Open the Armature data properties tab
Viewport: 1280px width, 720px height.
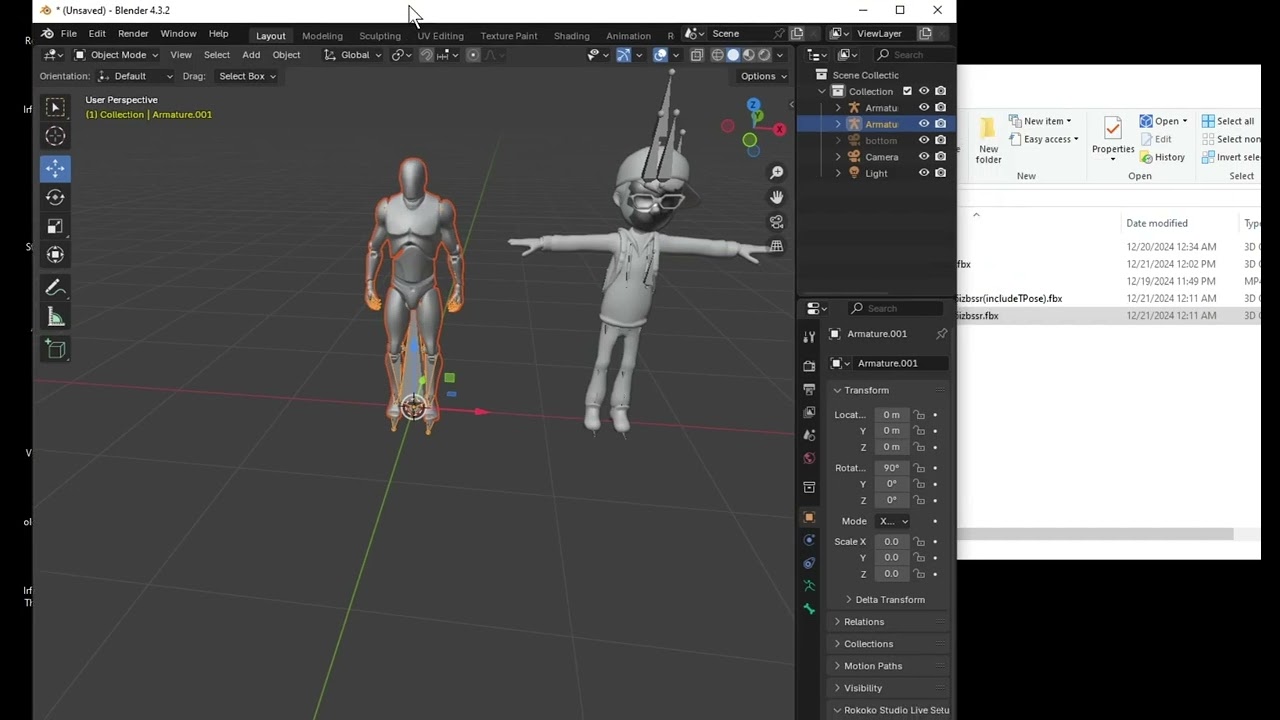point(809,586)
